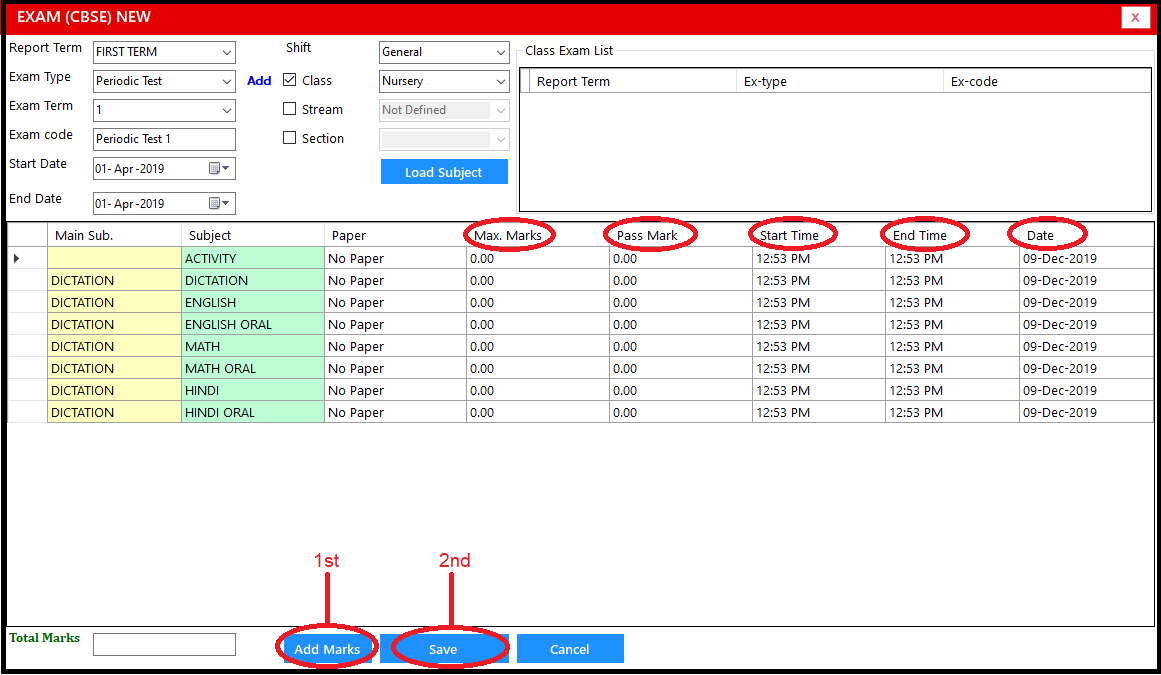This screenshot has height=675, width=1161.
Task: Click Pass Mark cell in the ENGLISH row
Action: click(680, 302)
